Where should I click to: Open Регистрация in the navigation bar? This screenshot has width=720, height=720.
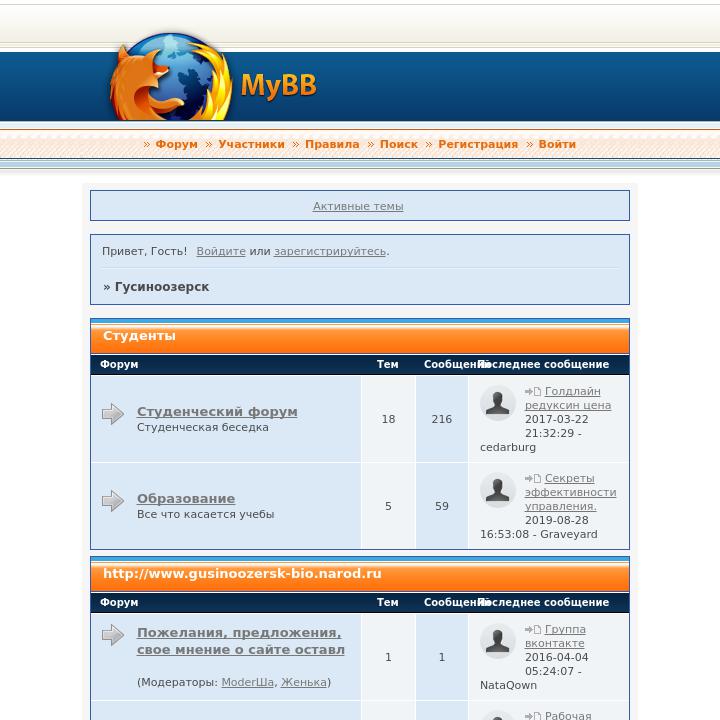point(478,144)
